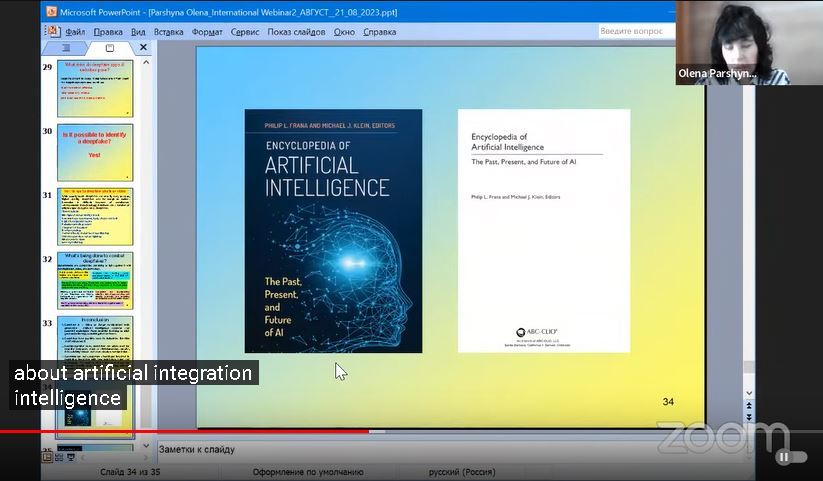Select slide 29 thumbnail

click(x=95, y=88)
